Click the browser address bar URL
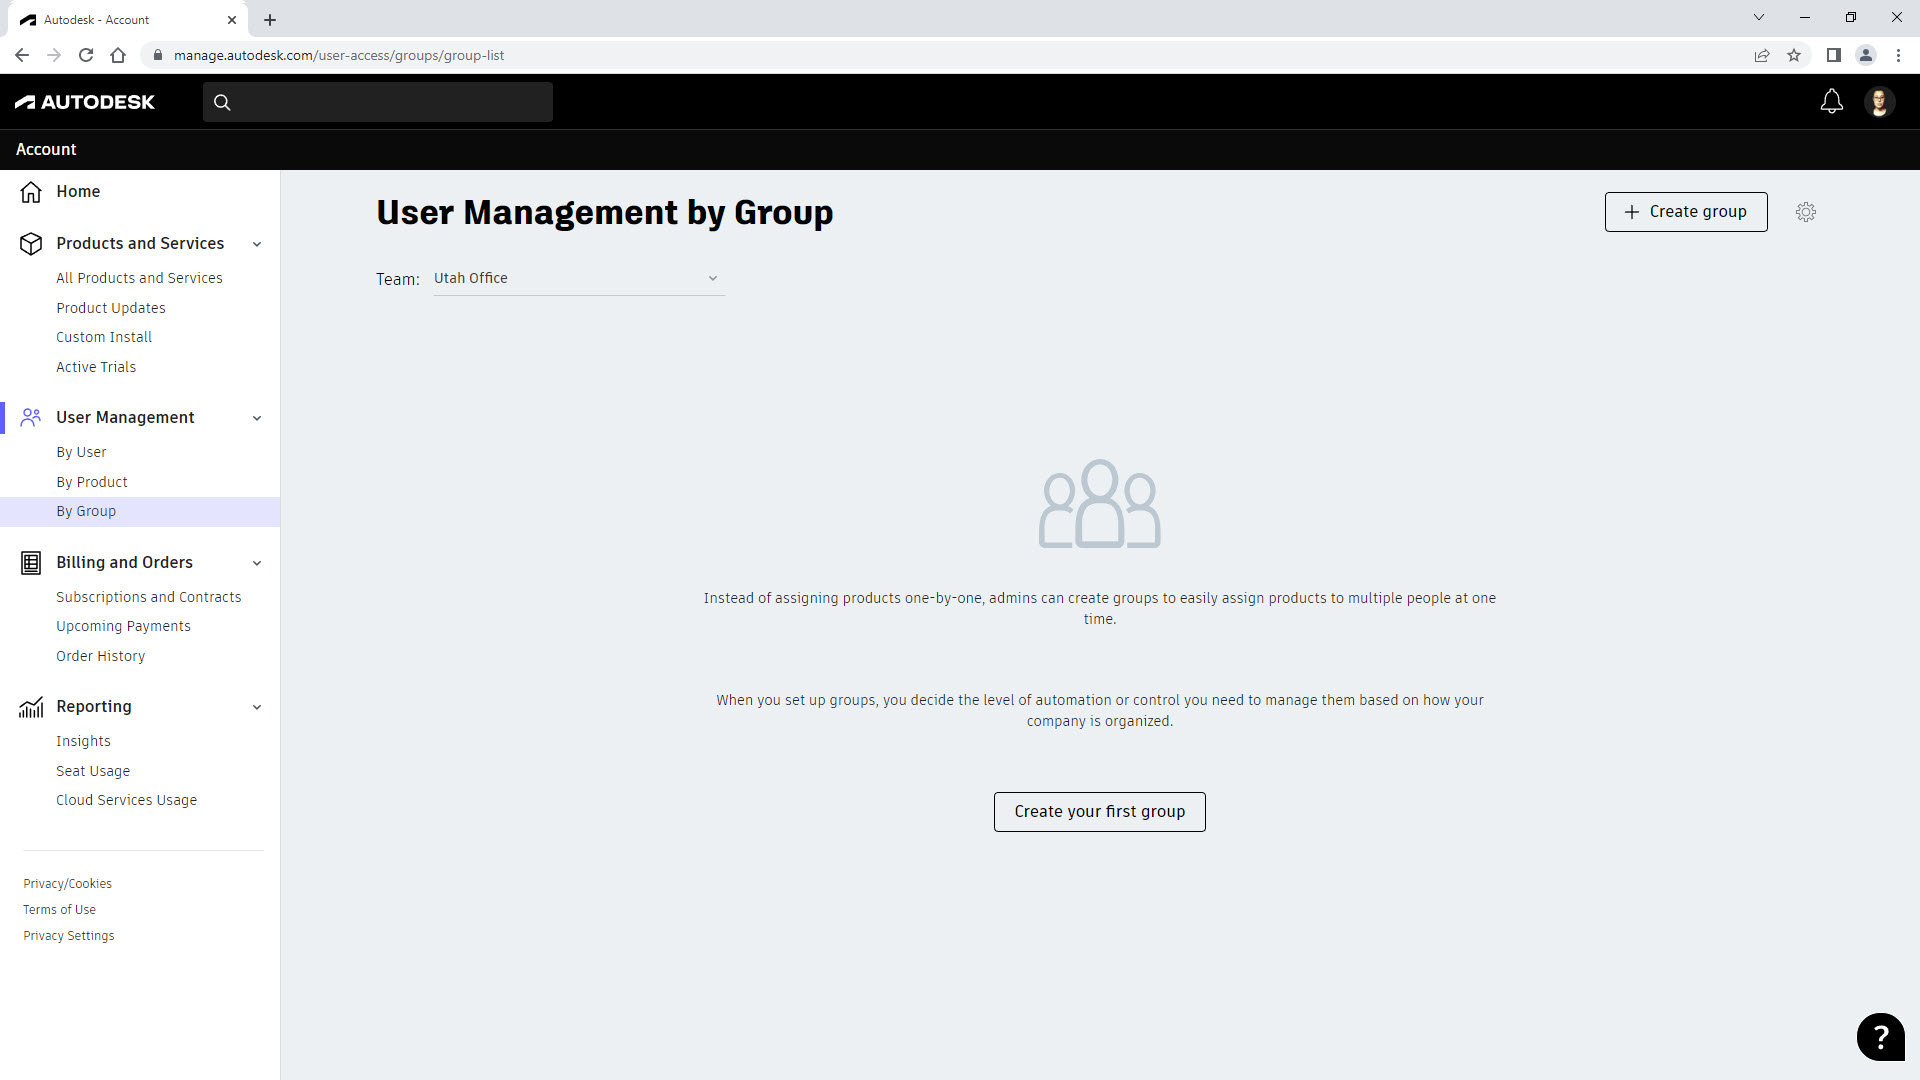 pyautogui.click(x=339, y=55)
